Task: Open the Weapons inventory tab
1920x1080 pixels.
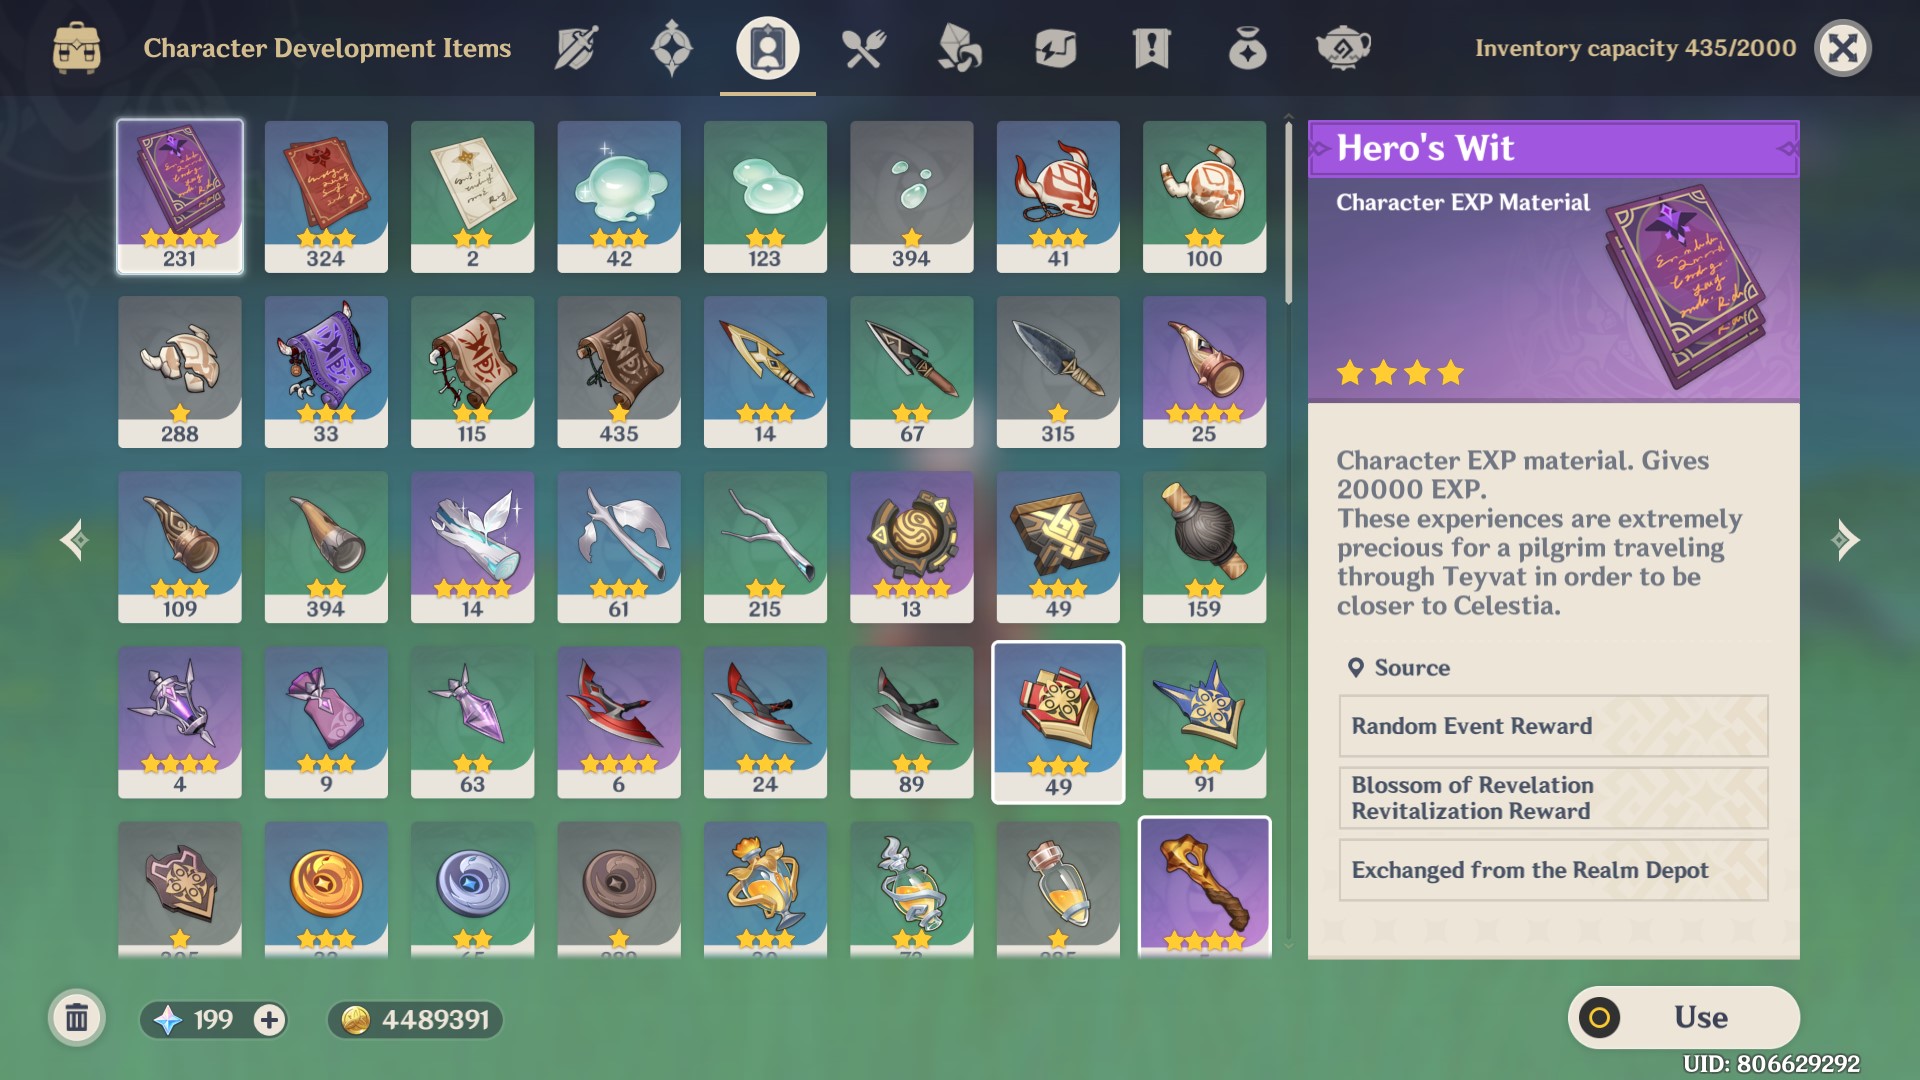Action: tap(576, 48)
